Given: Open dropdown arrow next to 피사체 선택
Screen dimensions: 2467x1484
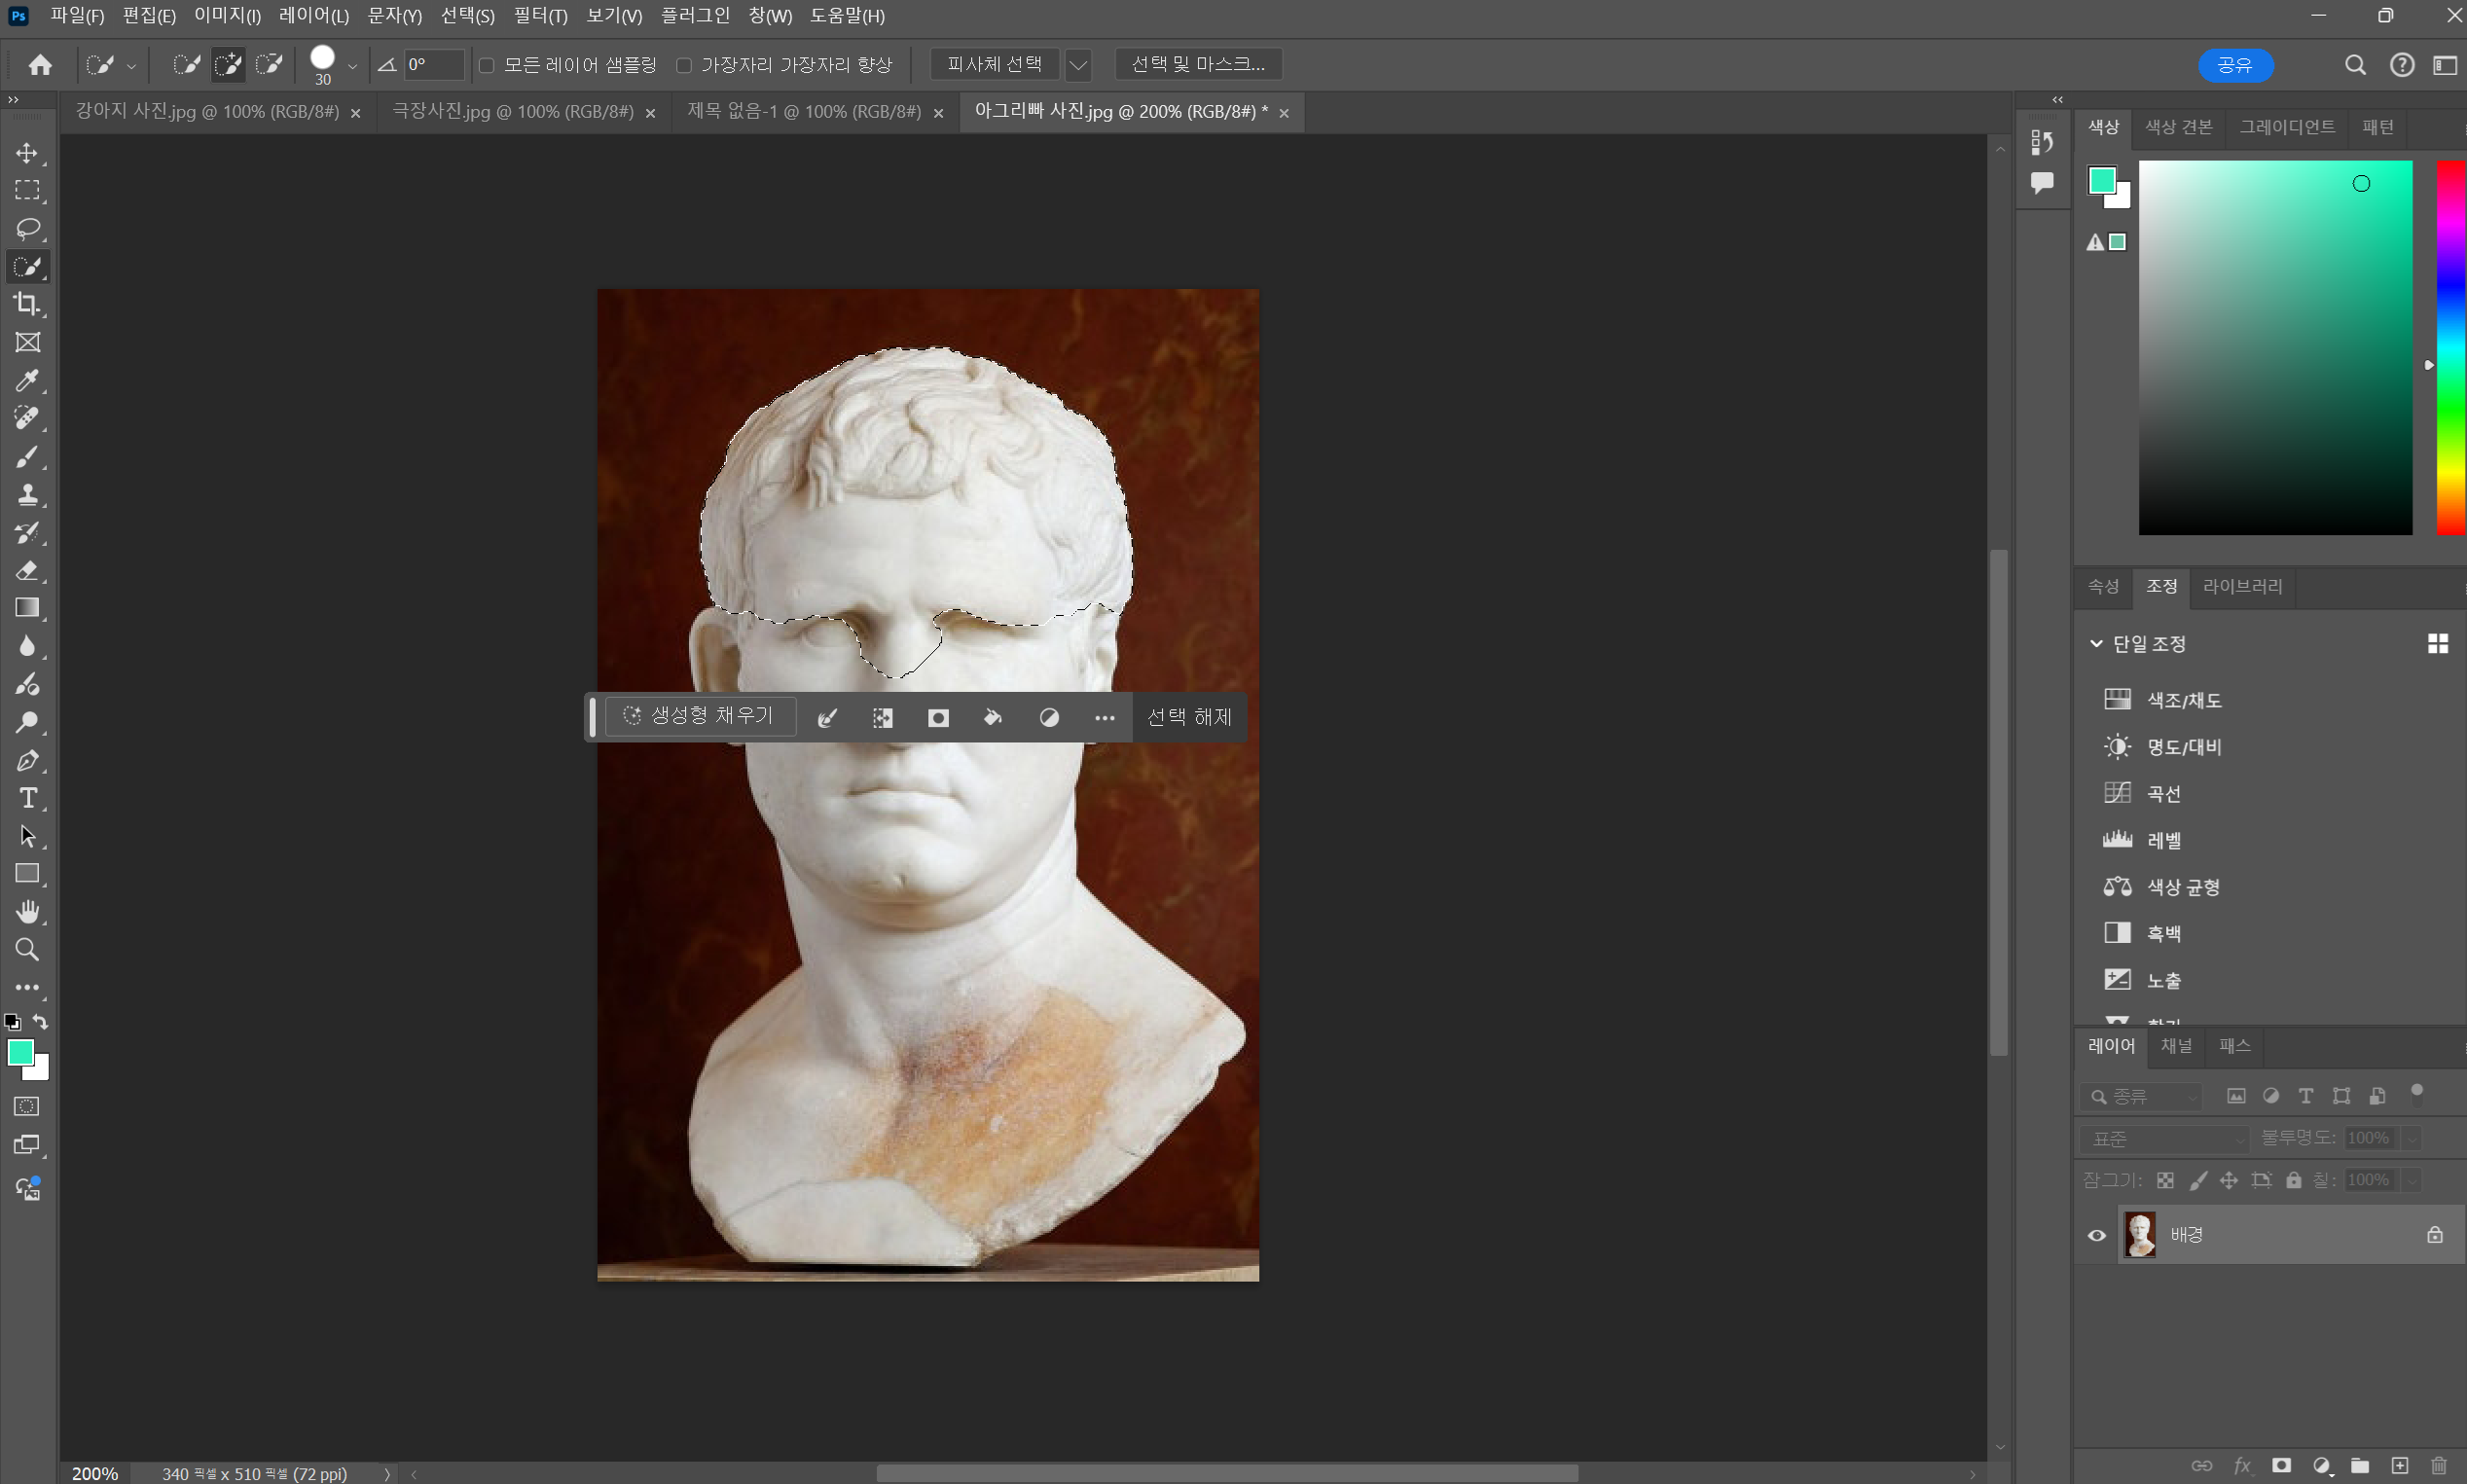Looking at the screenshot, I should pyautogui.click(x=1077, y=65).
